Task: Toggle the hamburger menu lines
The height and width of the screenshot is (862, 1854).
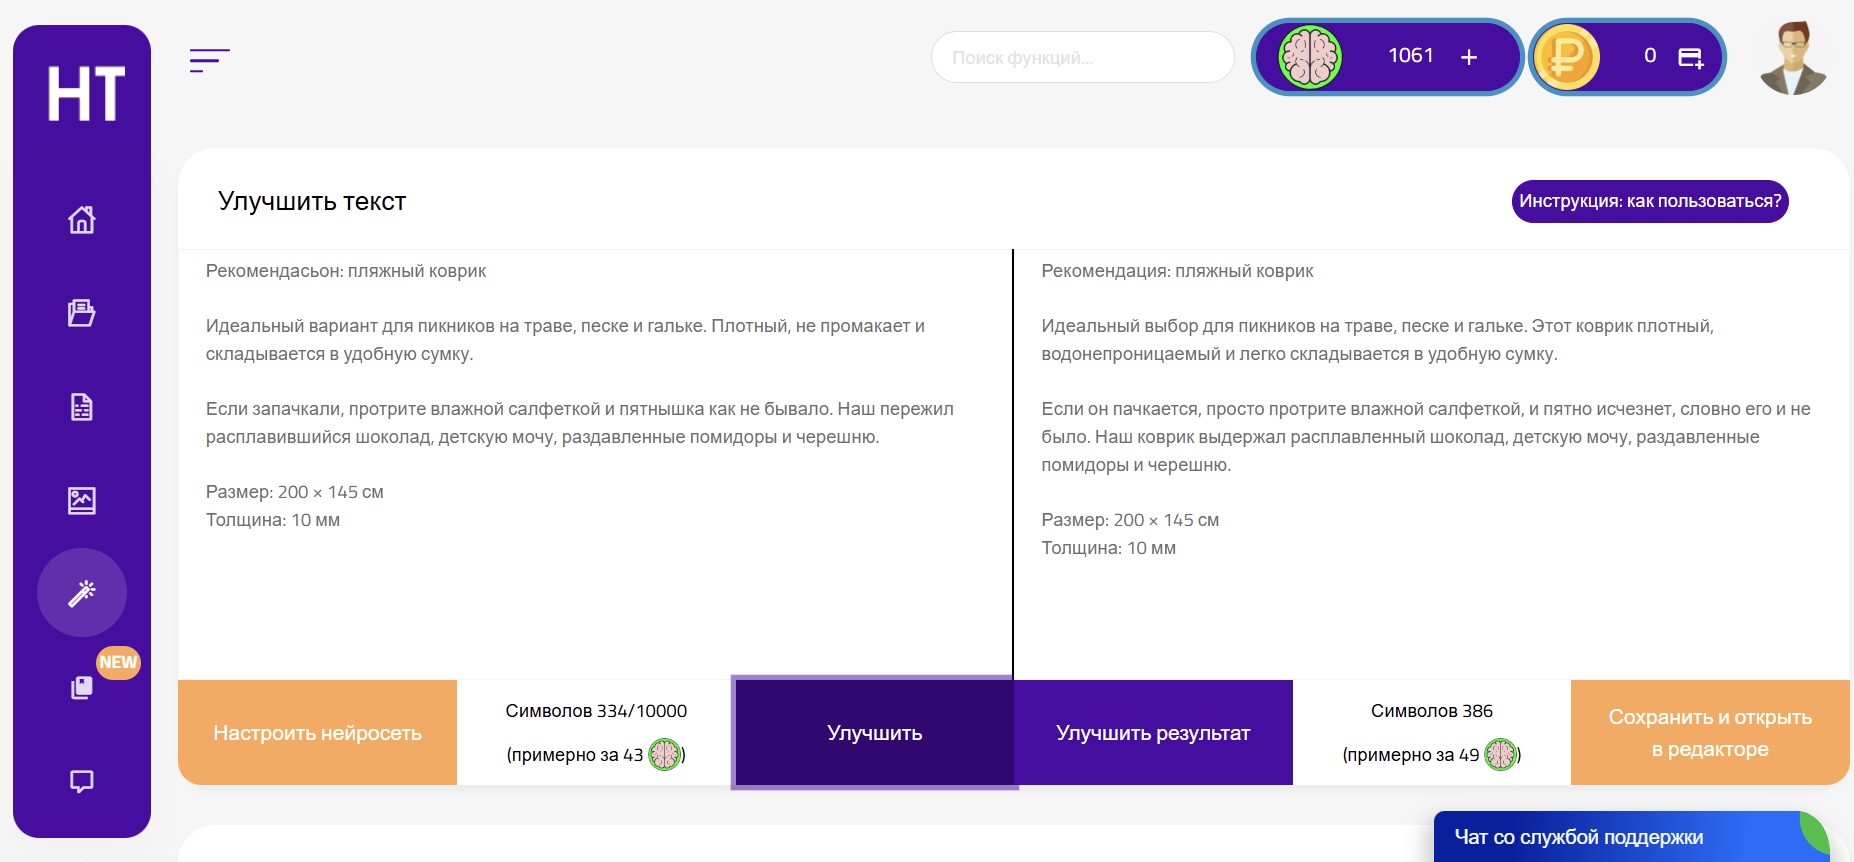Action: click(210, 60)
